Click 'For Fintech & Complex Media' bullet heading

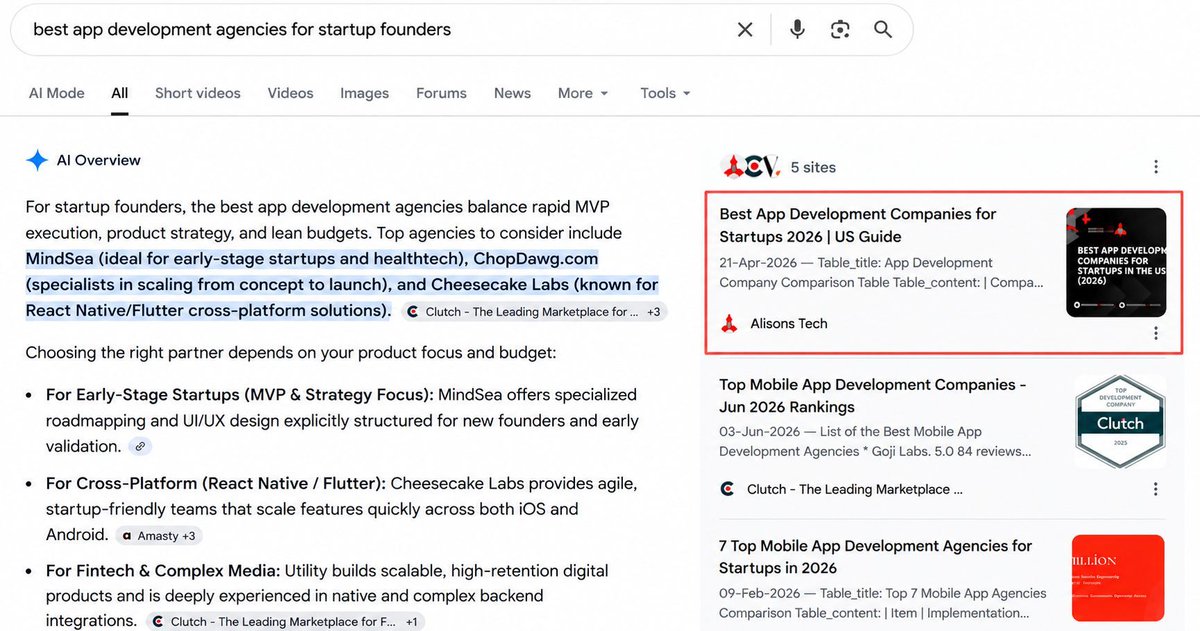(163, 572)
